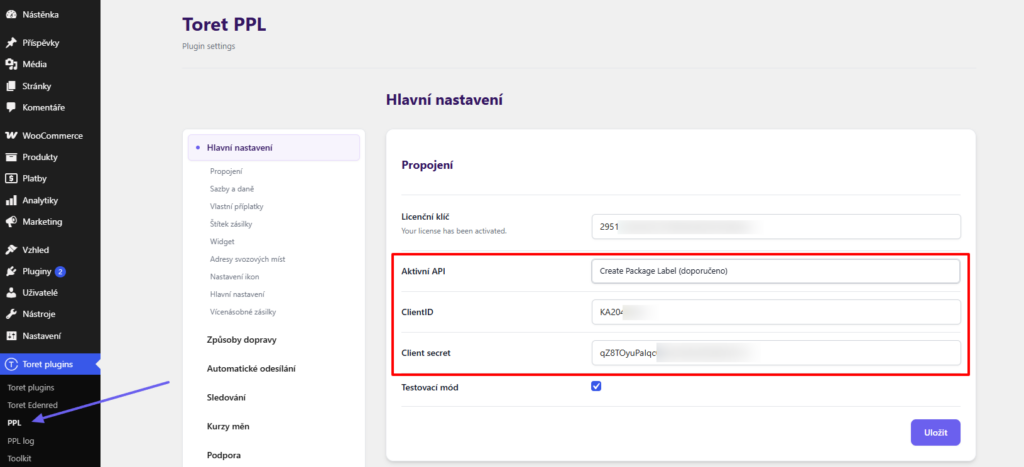The width and height of the screenshot is (1024, 467).
Task: Open the Toret plugins submenu entry
Action: click(x=30, y=388)
